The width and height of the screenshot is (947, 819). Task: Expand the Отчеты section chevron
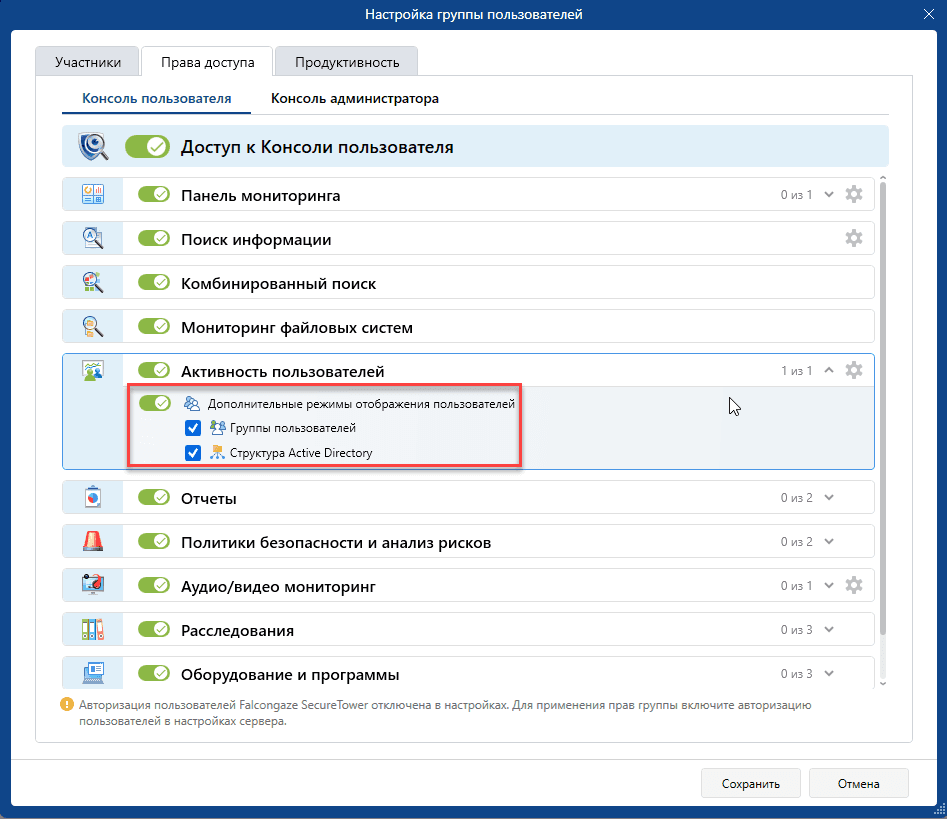pos(829,498)
